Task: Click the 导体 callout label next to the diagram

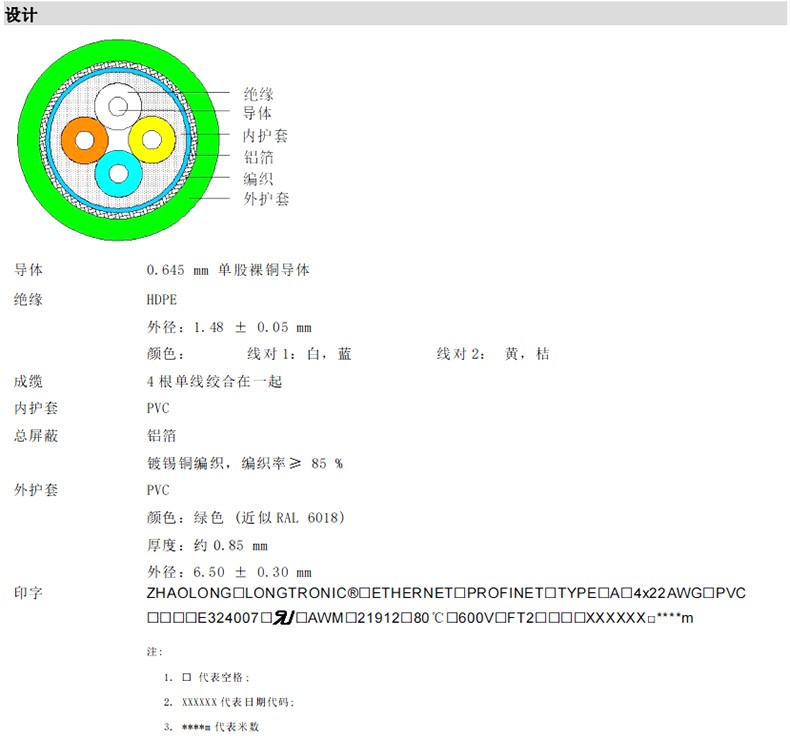Action: [258, 114]
